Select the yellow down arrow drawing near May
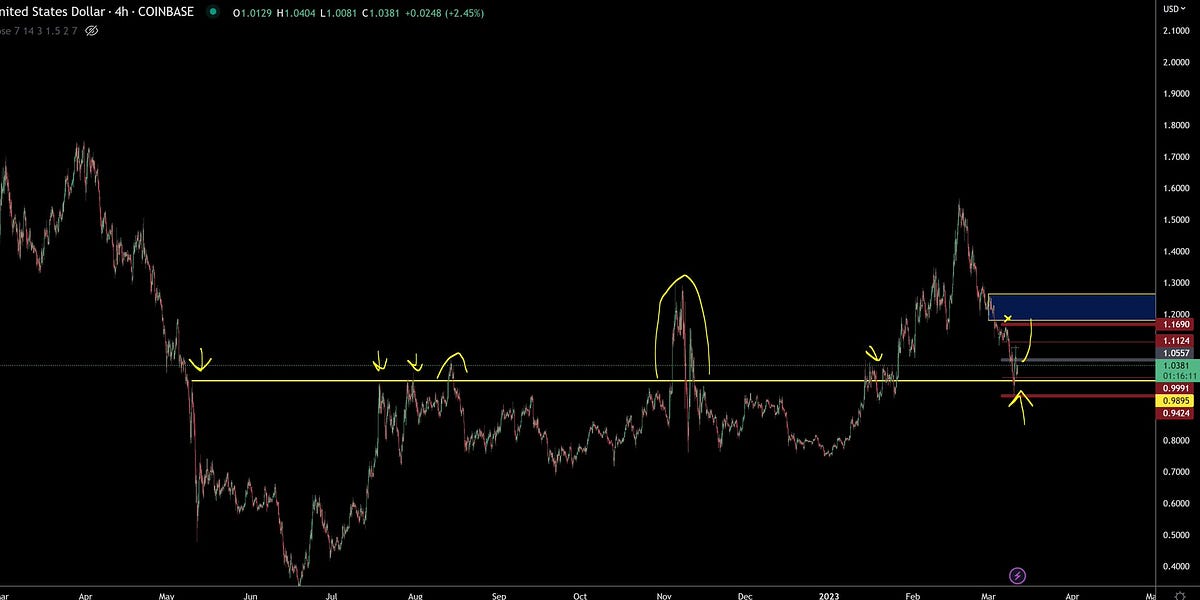The image size is (1200, 600). pos(201,360)
